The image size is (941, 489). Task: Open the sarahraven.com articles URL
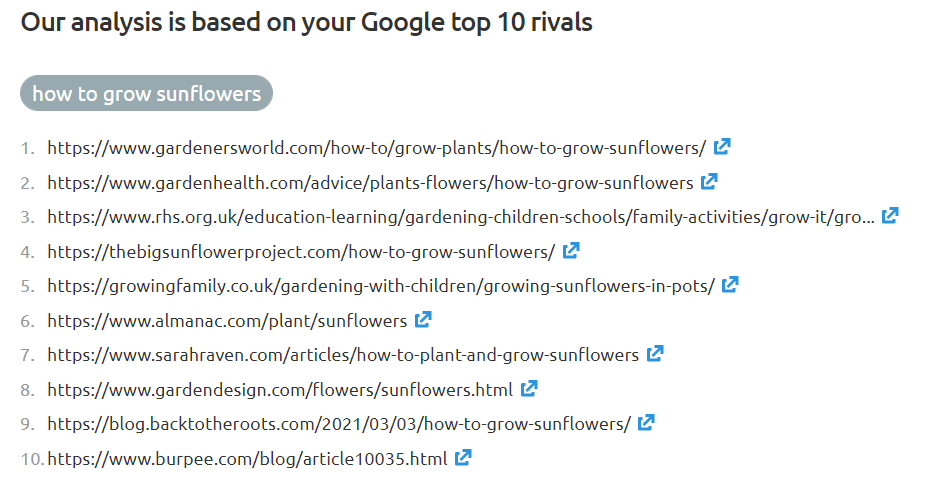[343, 355]
